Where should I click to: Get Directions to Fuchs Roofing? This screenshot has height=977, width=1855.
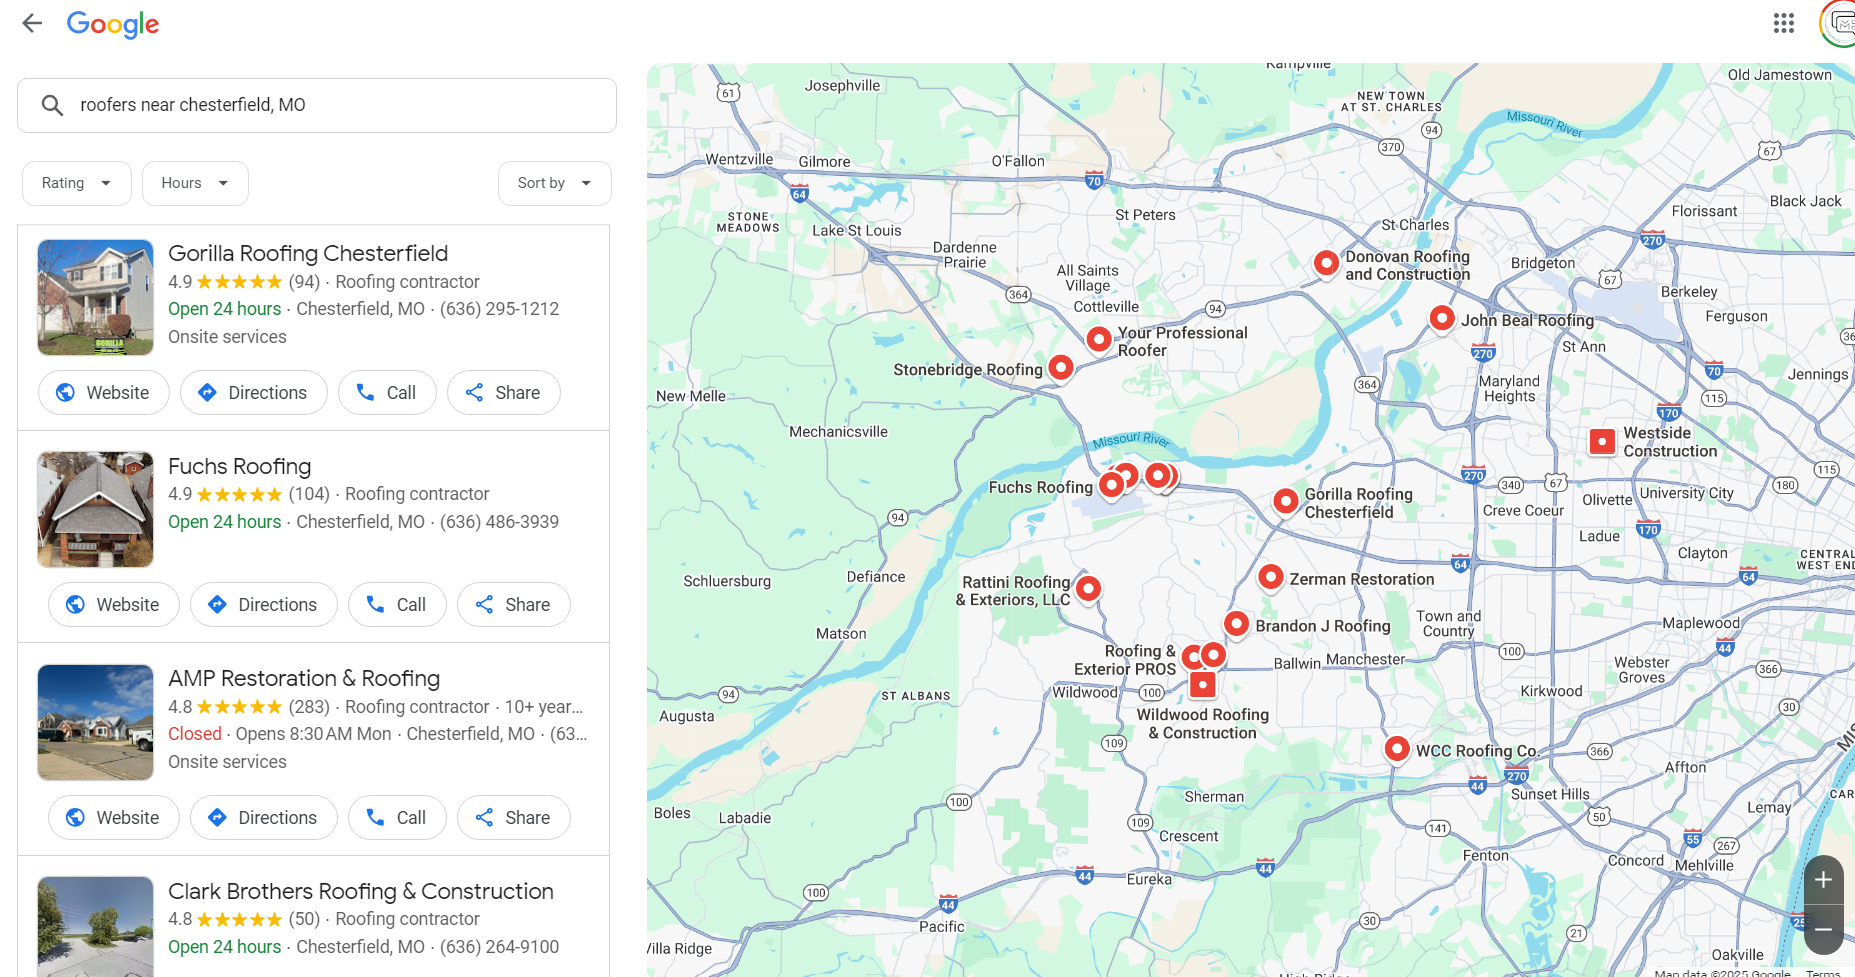click(264, 605)
